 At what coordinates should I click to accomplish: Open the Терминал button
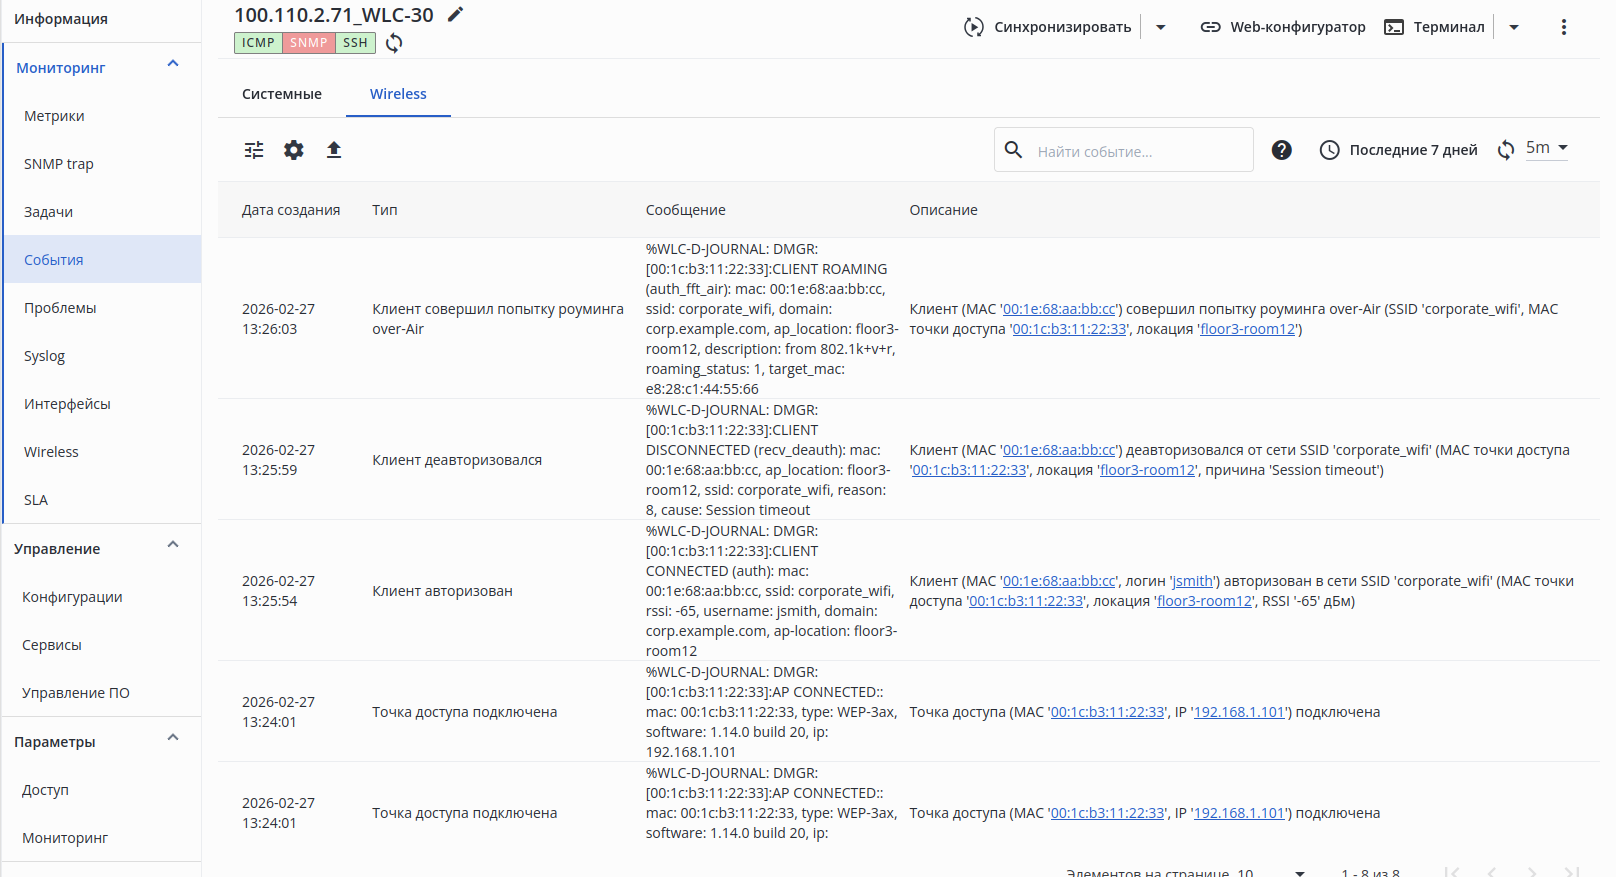coord(1435,27)
